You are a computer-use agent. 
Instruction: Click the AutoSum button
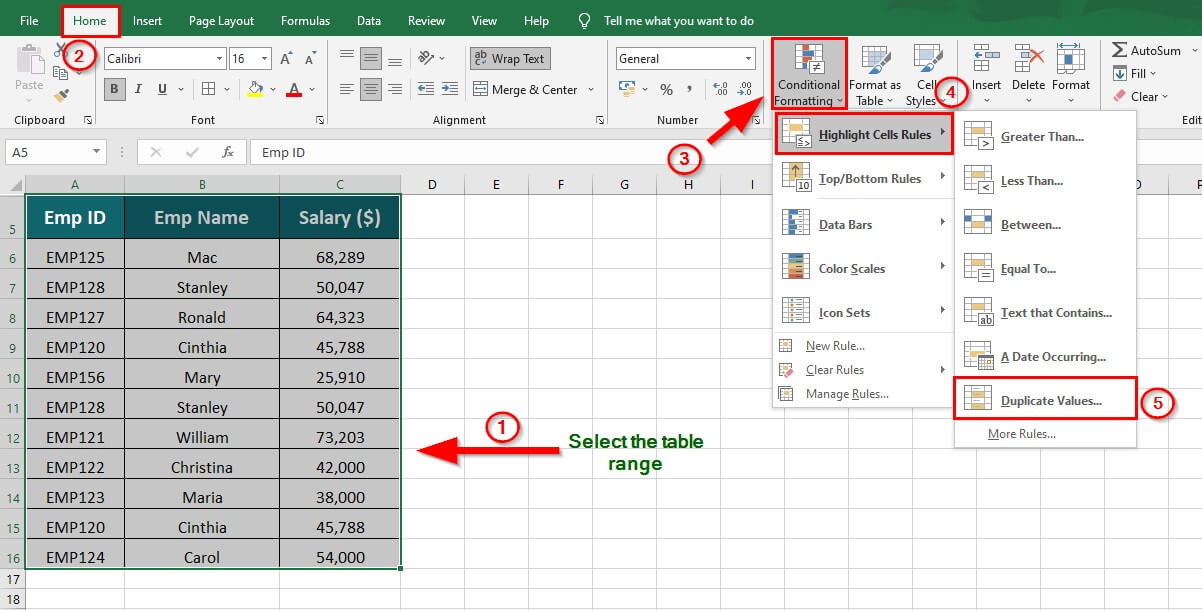pos(1147,50)
